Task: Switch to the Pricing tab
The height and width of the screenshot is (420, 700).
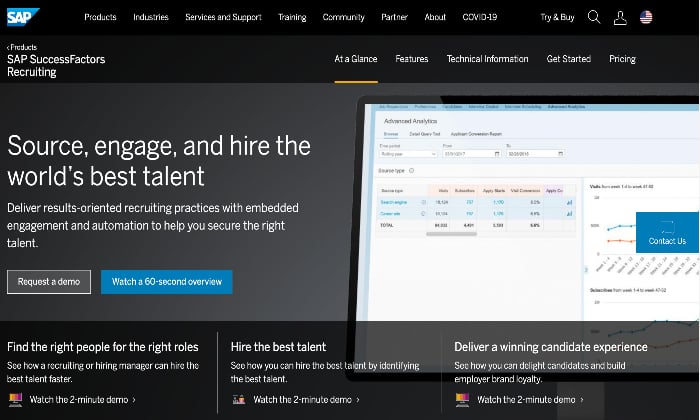Action: (x=622, y=59)
